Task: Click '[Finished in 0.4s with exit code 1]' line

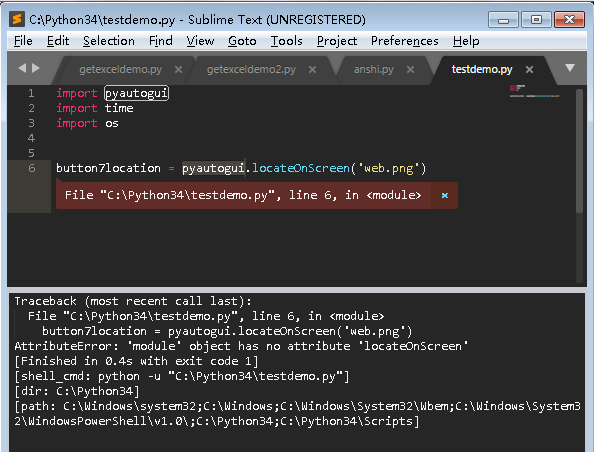Action: pos(136,361)
